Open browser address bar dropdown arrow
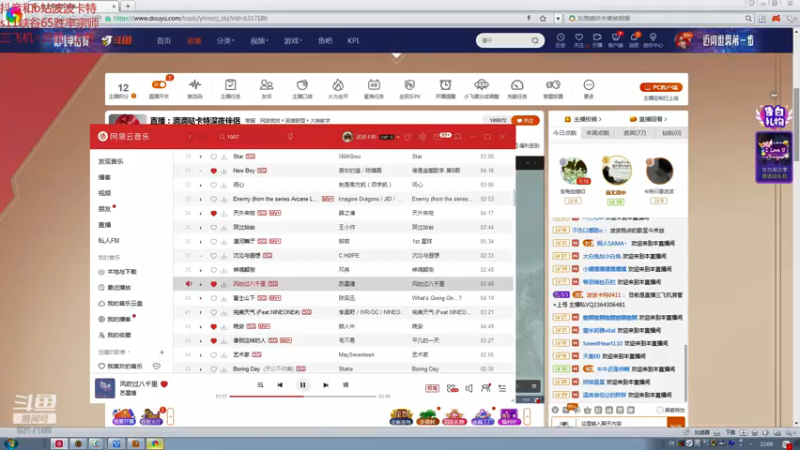800x450 pixels. (x=558, y=18)
